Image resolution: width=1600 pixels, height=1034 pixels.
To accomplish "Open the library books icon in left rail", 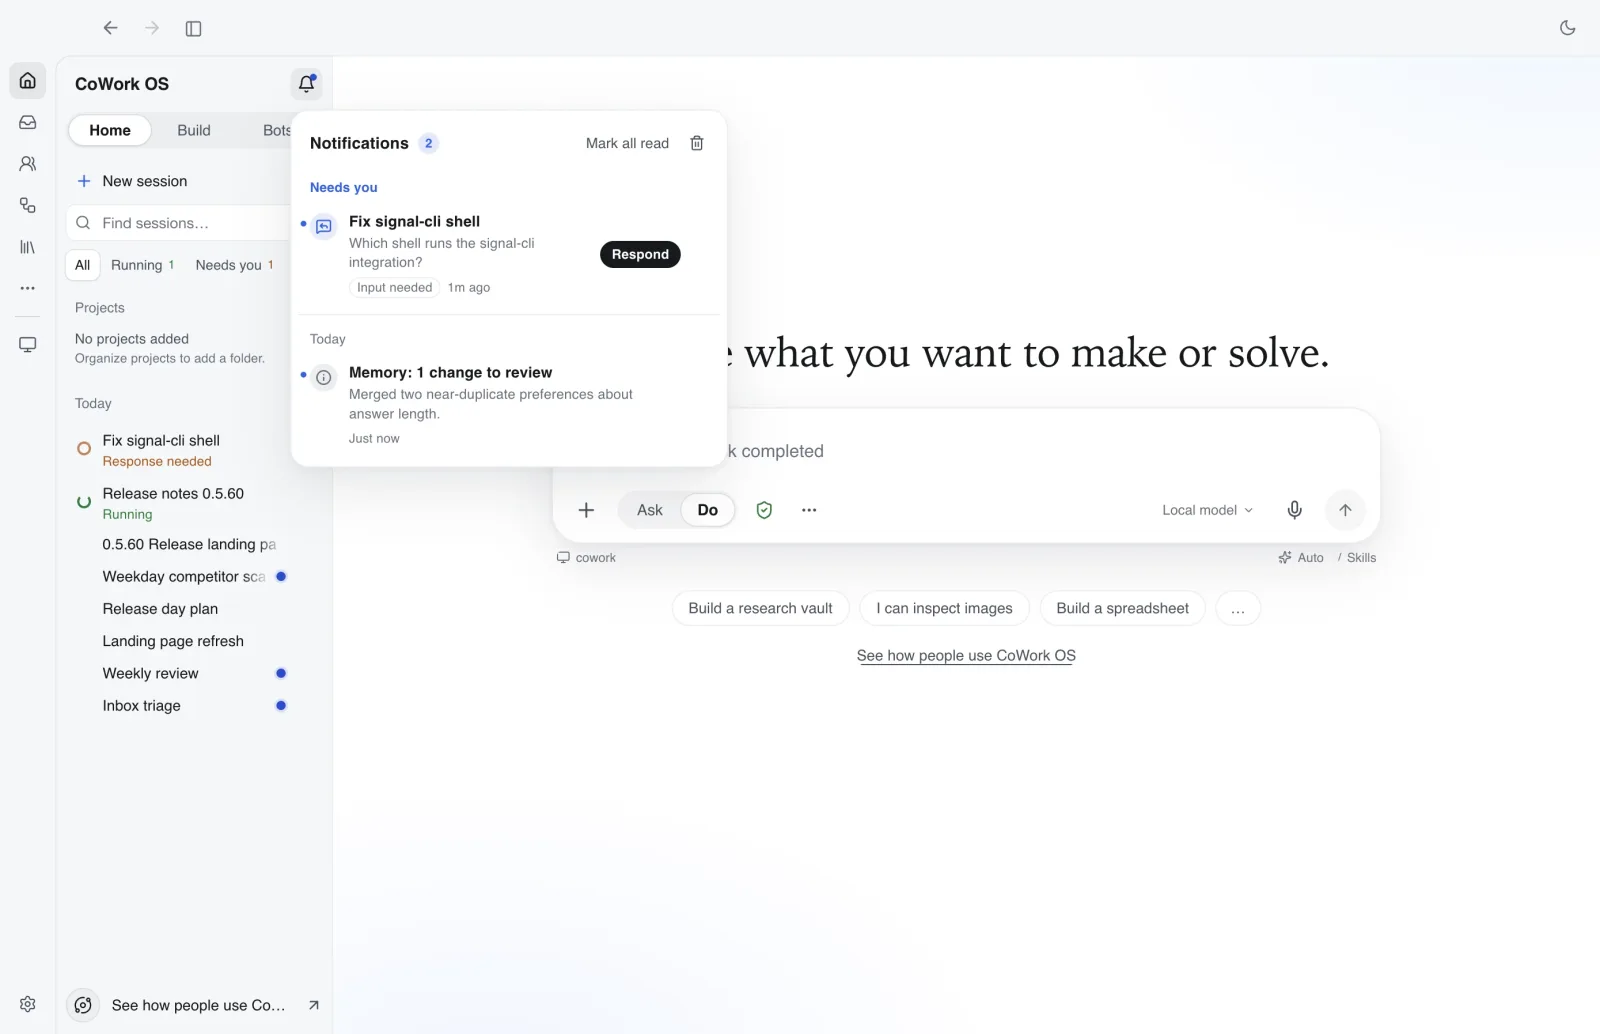I will (x=28, y=247).
